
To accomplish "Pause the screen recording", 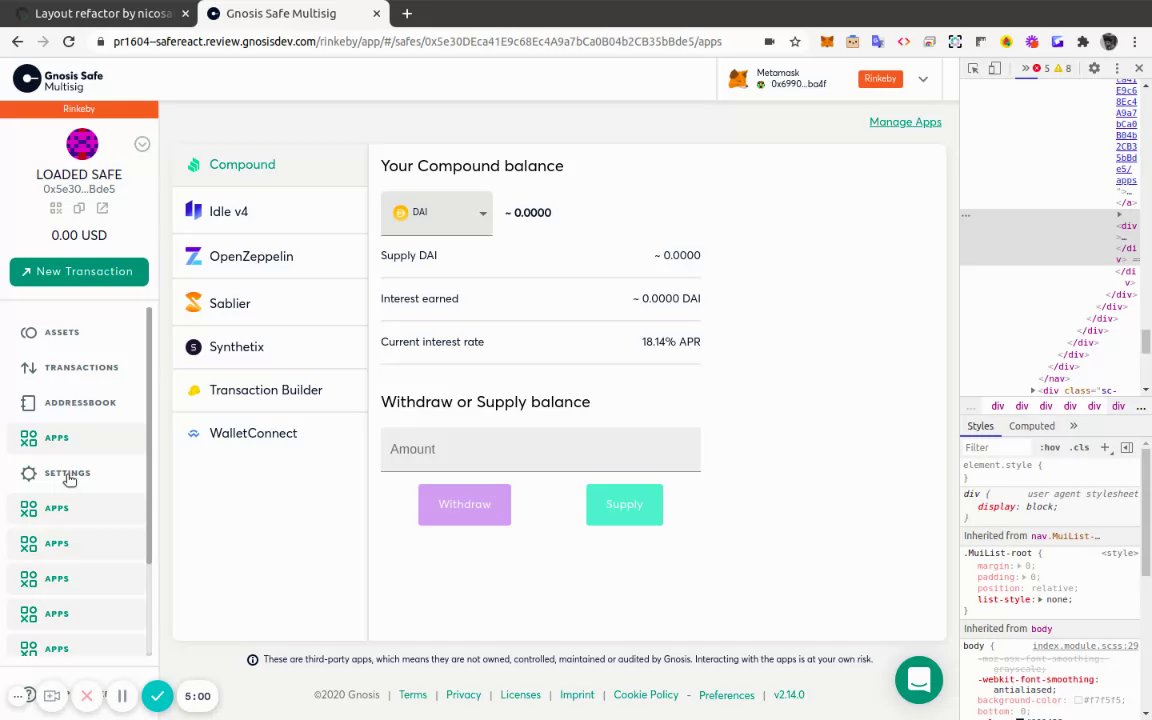I will (122, 696).
